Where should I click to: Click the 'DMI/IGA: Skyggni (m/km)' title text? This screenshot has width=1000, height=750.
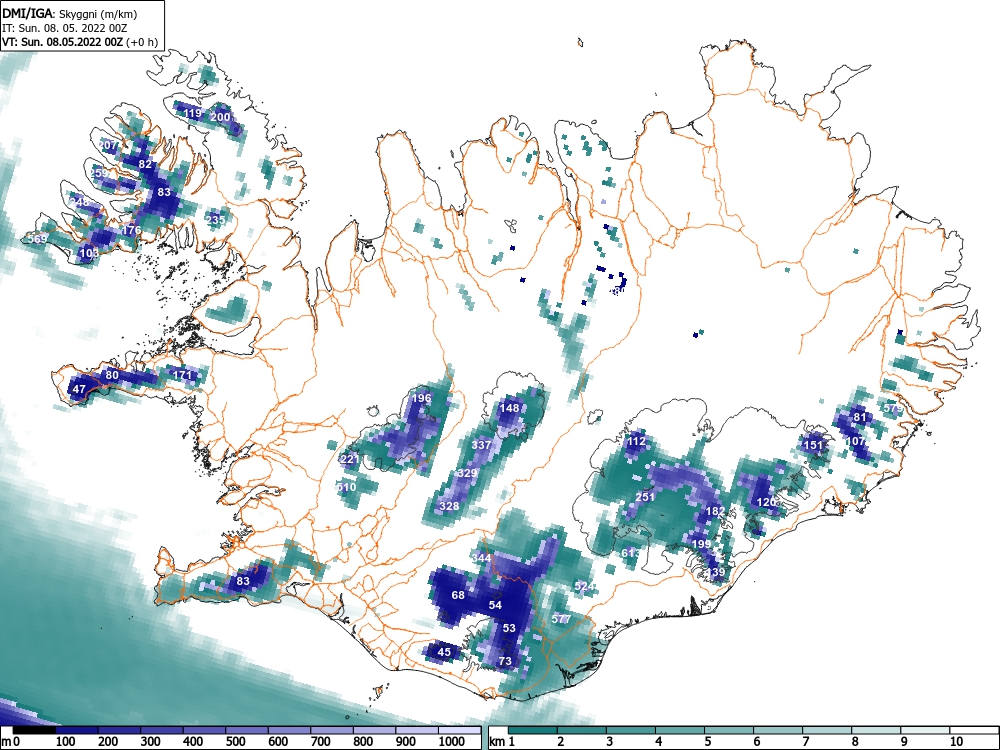(x=70, y=13)
